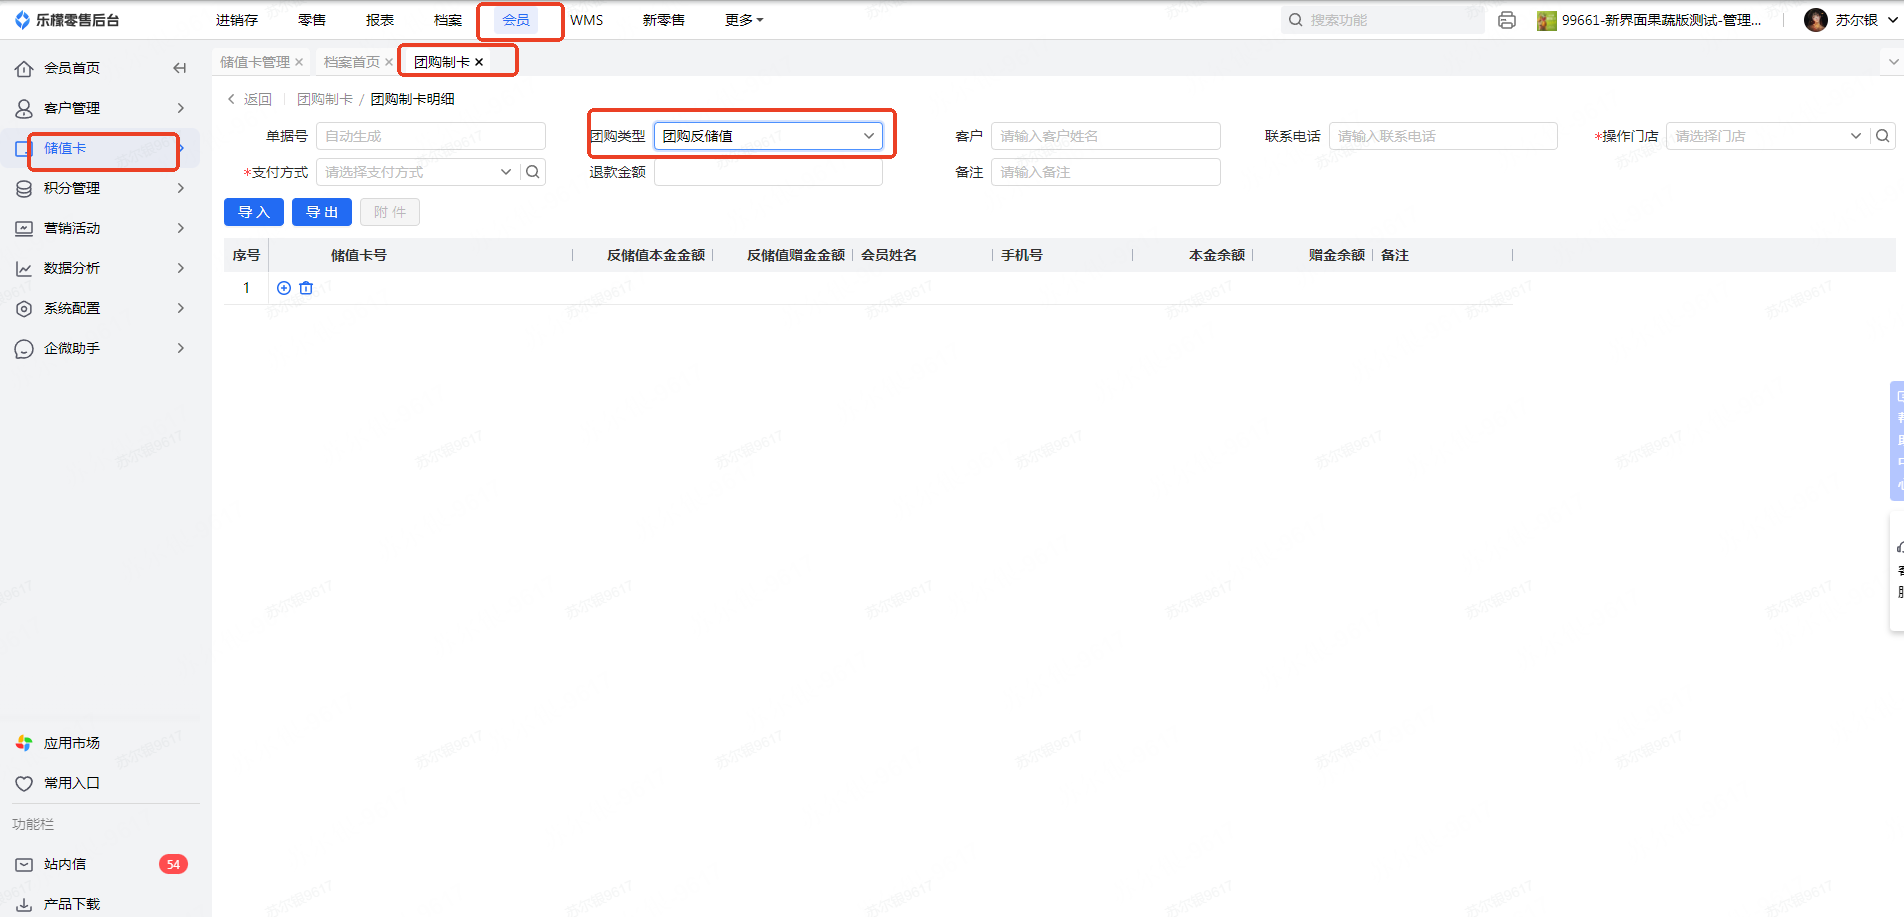1904x917 pixels.
Task: Switch to 团购制卡 tab
Action: tap(442, 62)
